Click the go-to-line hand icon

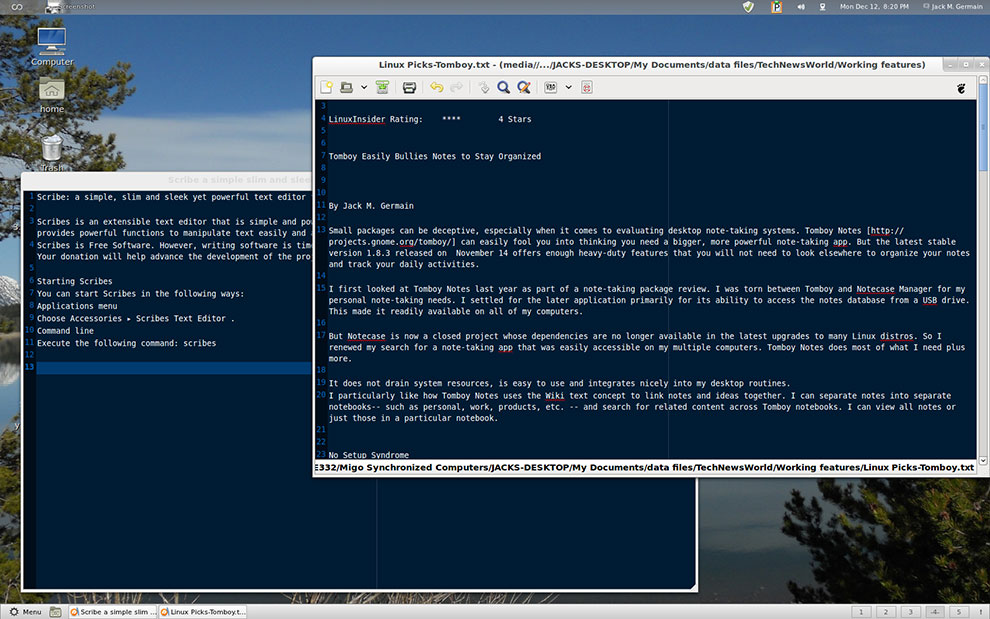click(x=484, y=87)
